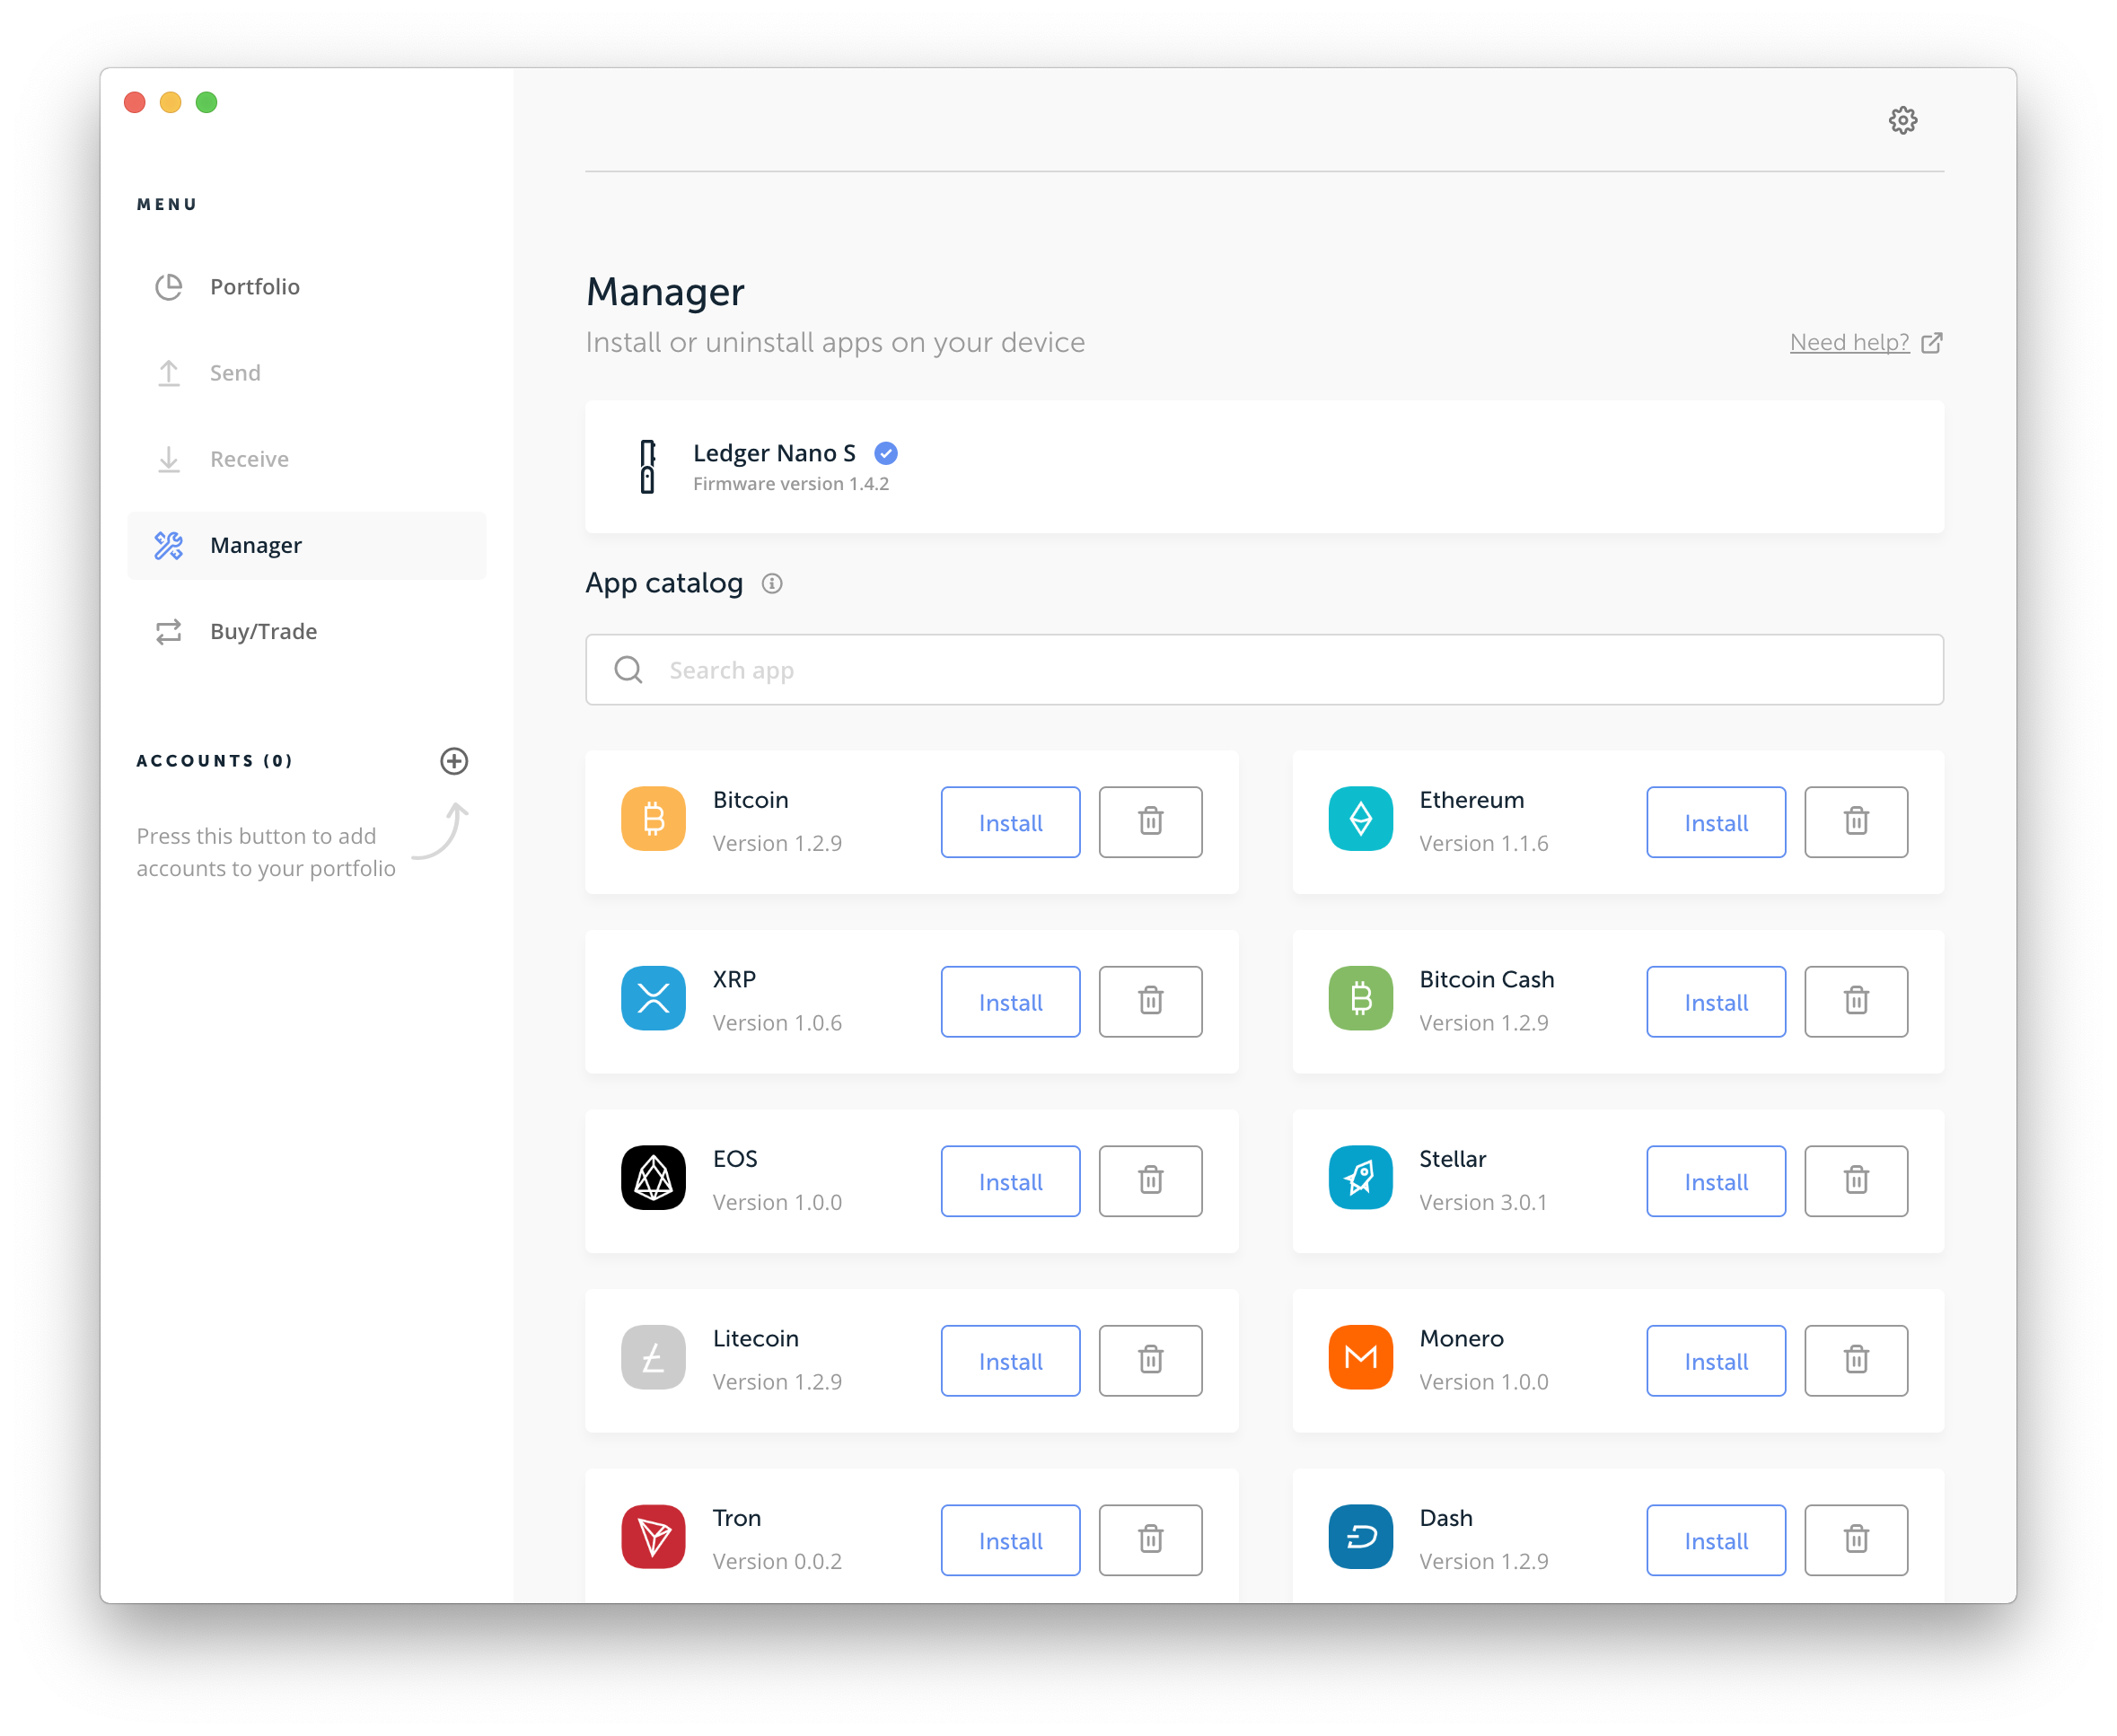Click the black EOS app icon
Screen dimensions: 2117x1736
point(653,1178)
